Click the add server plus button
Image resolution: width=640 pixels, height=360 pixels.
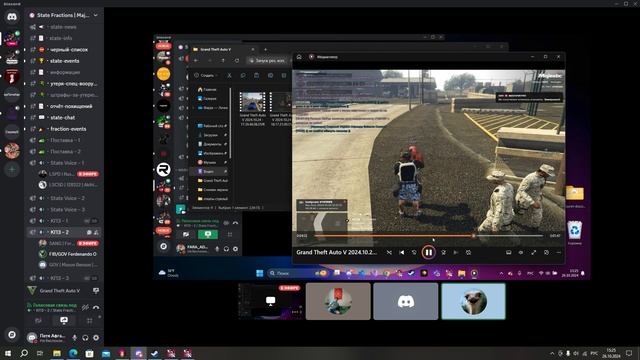pyautogui.click(x=12, y=169)
